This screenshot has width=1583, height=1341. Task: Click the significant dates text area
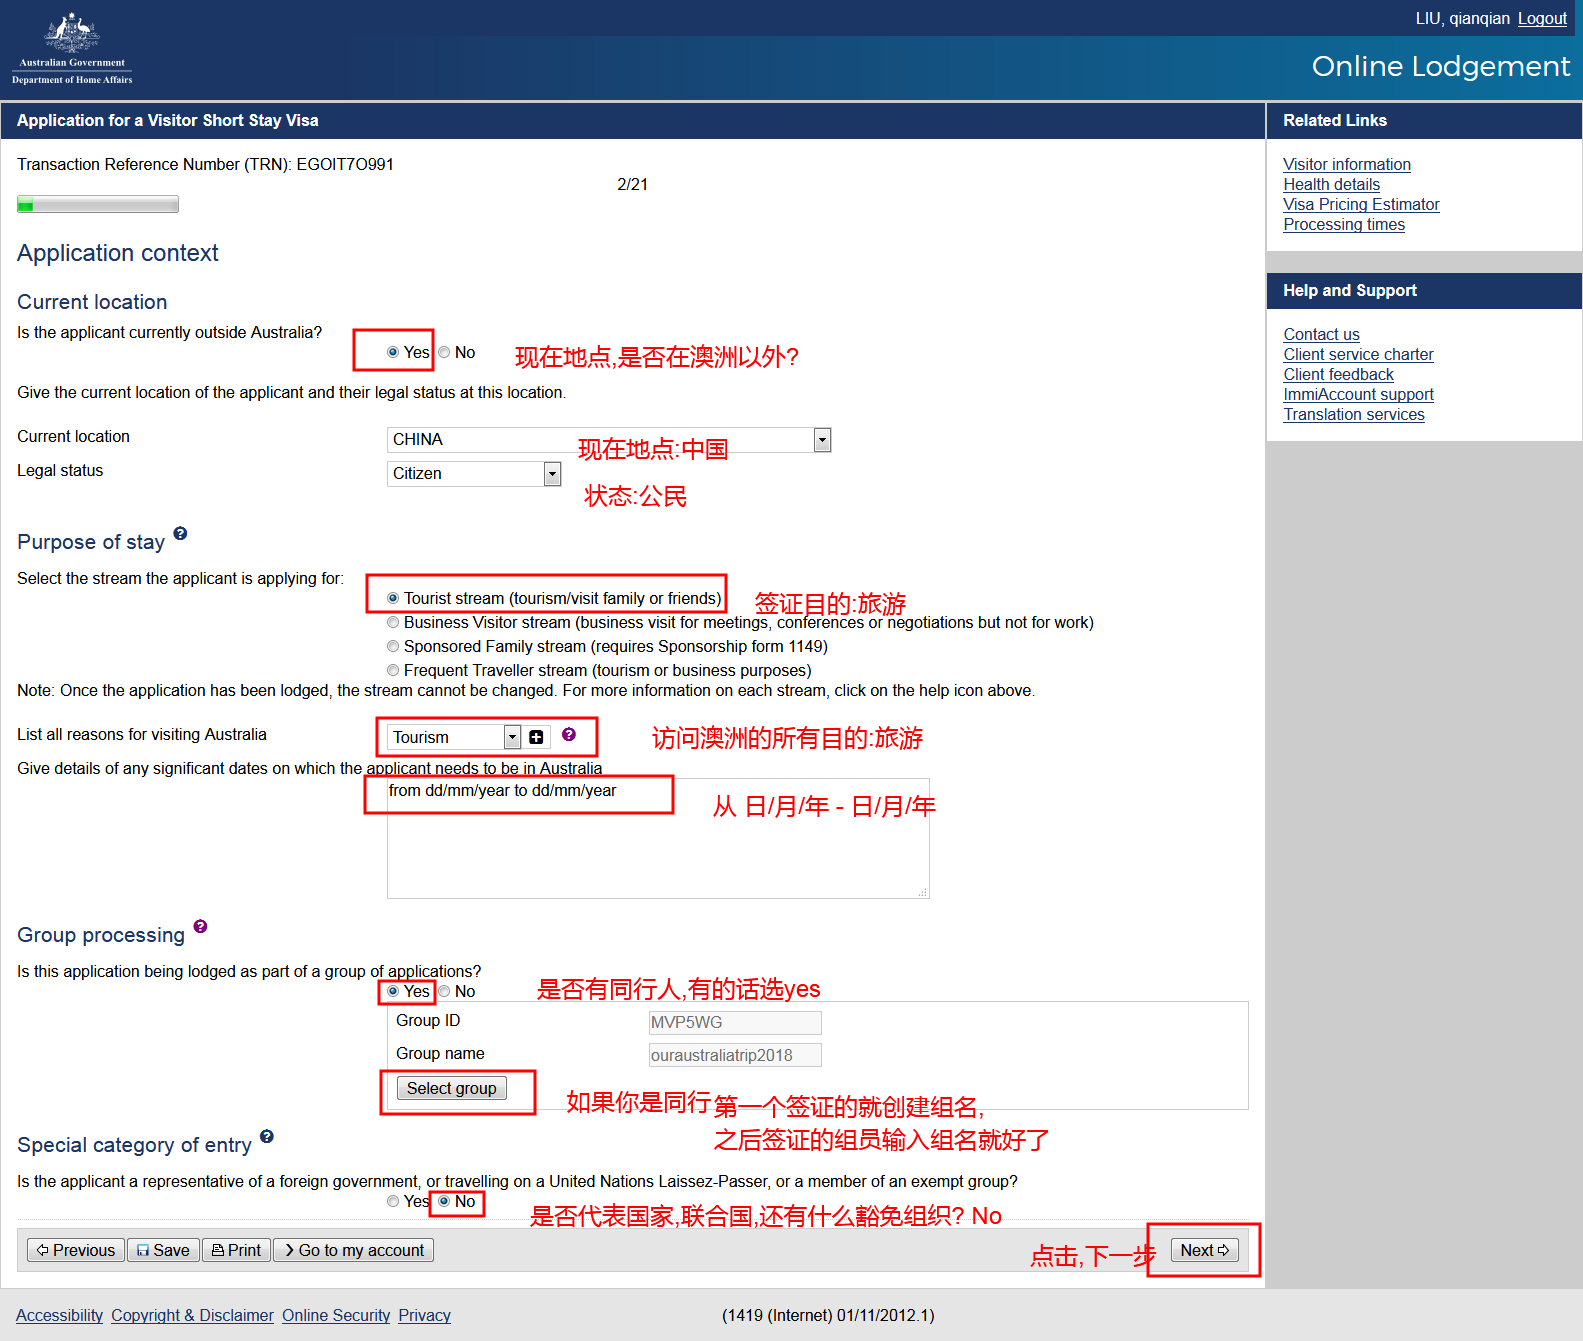(657, 850)
